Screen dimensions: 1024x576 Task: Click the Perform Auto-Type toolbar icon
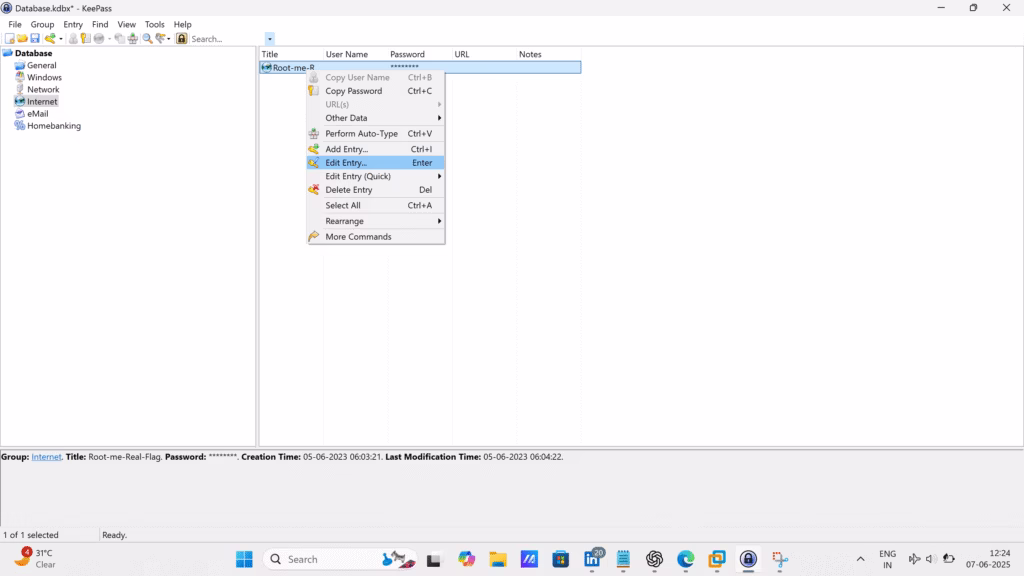click(x=133, y=39)
